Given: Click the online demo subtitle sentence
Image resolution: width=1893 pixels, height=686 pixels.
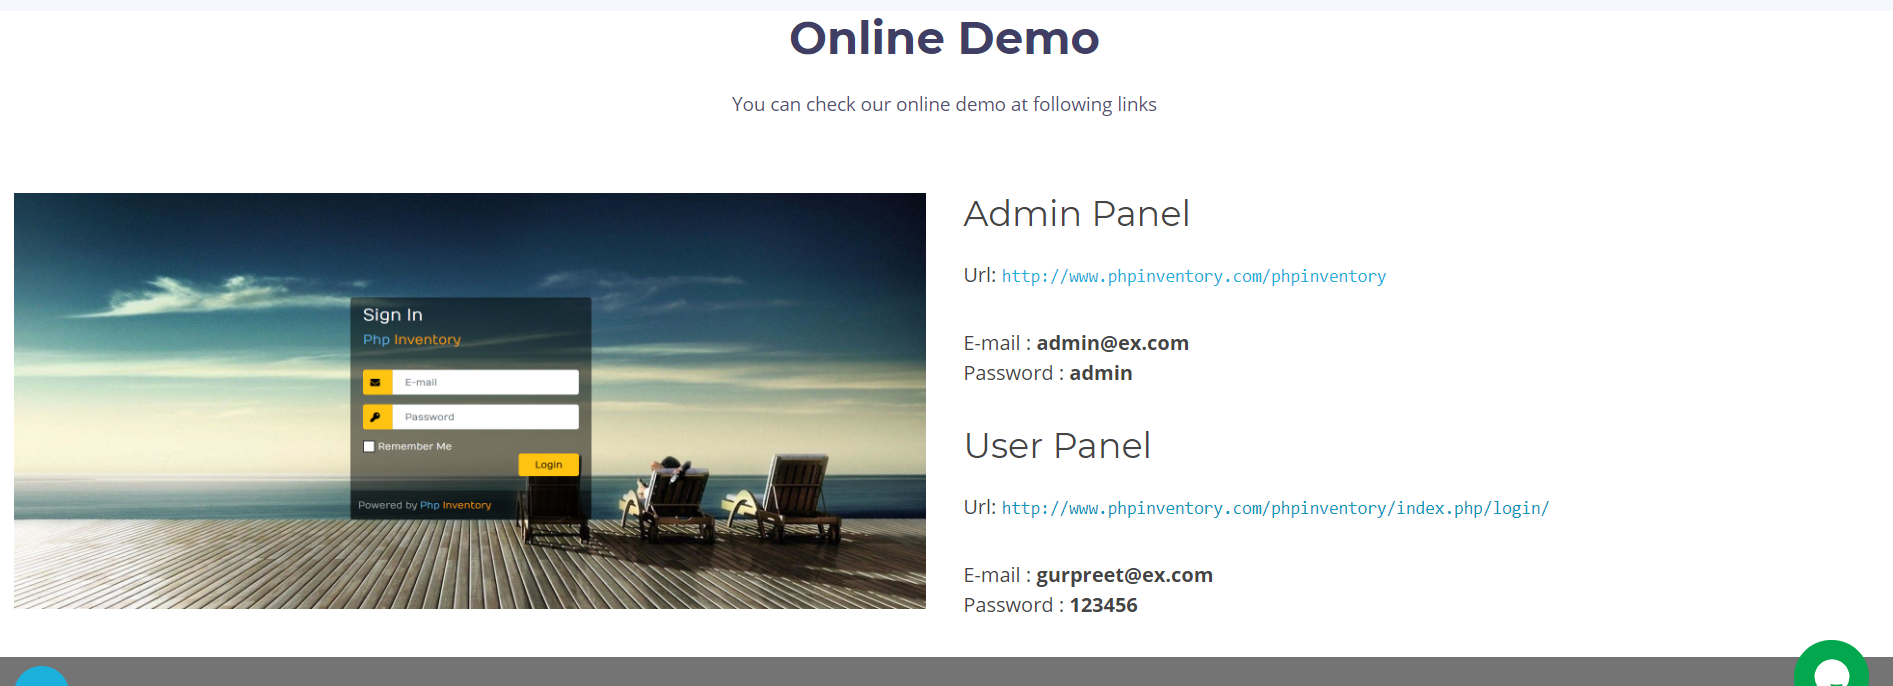Looking at the screenshot, I should tap(944, 105).
